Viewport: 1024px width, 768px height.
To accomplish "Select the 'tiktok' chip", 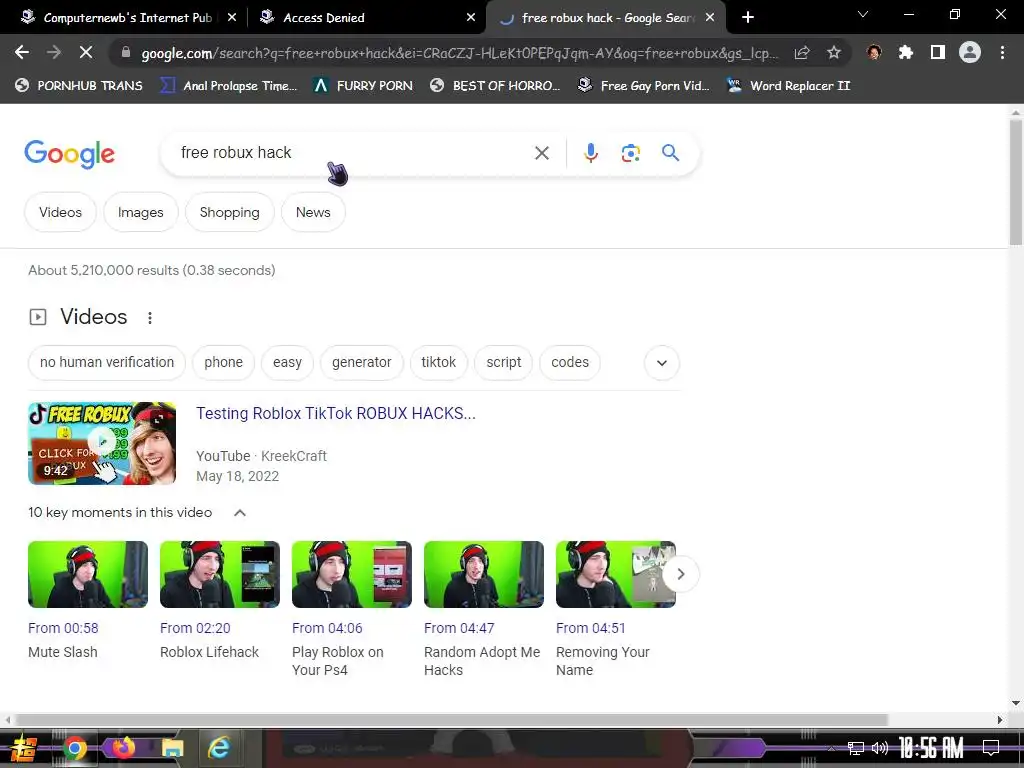I will point(438,362).
